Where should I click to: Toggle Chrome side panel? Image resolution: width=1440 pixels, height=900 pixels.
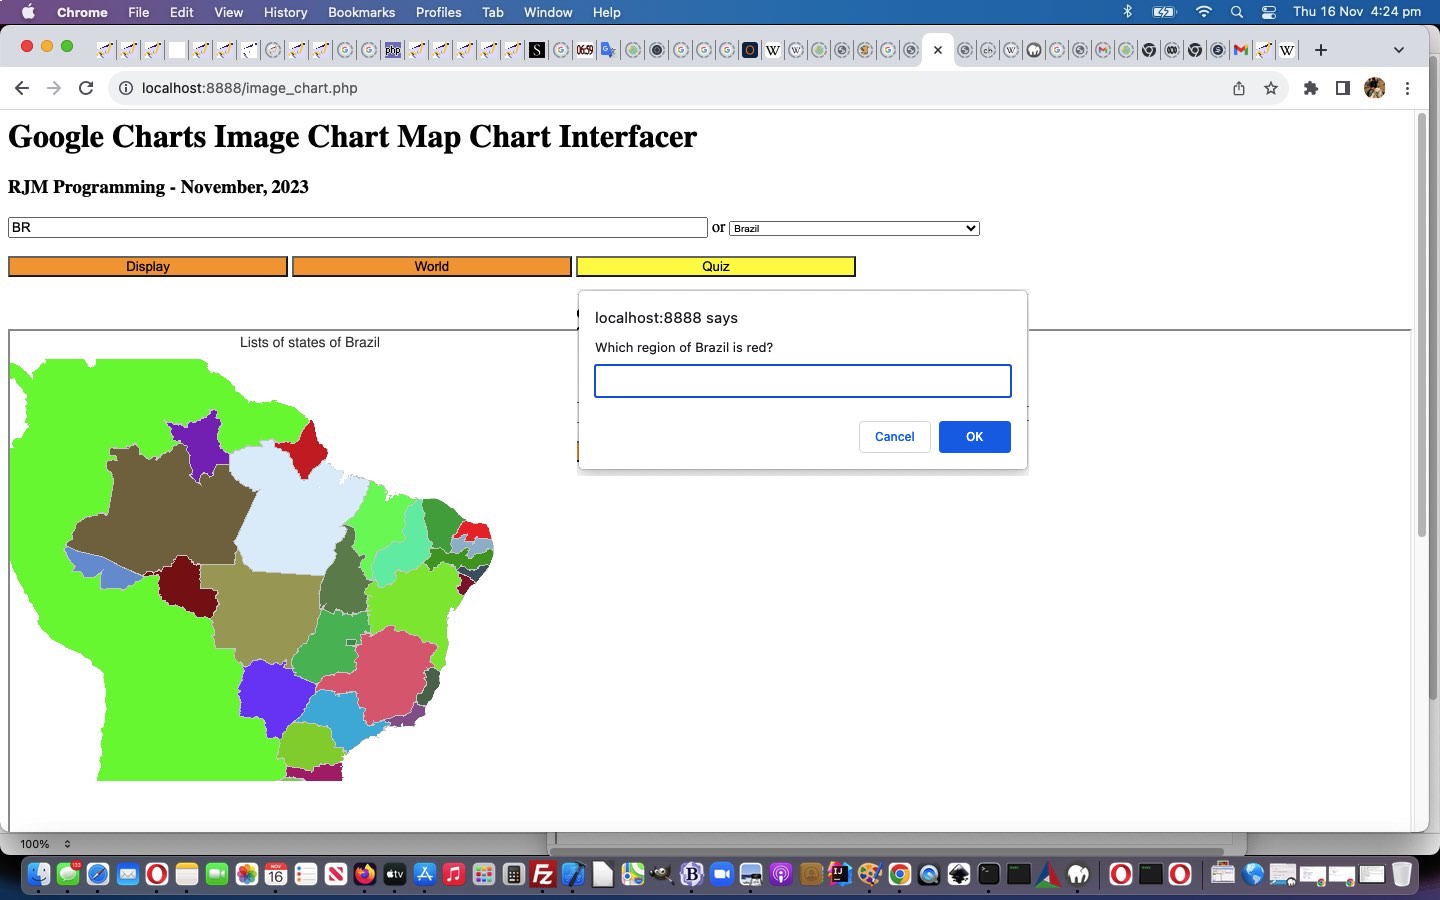pos(1343,88)
